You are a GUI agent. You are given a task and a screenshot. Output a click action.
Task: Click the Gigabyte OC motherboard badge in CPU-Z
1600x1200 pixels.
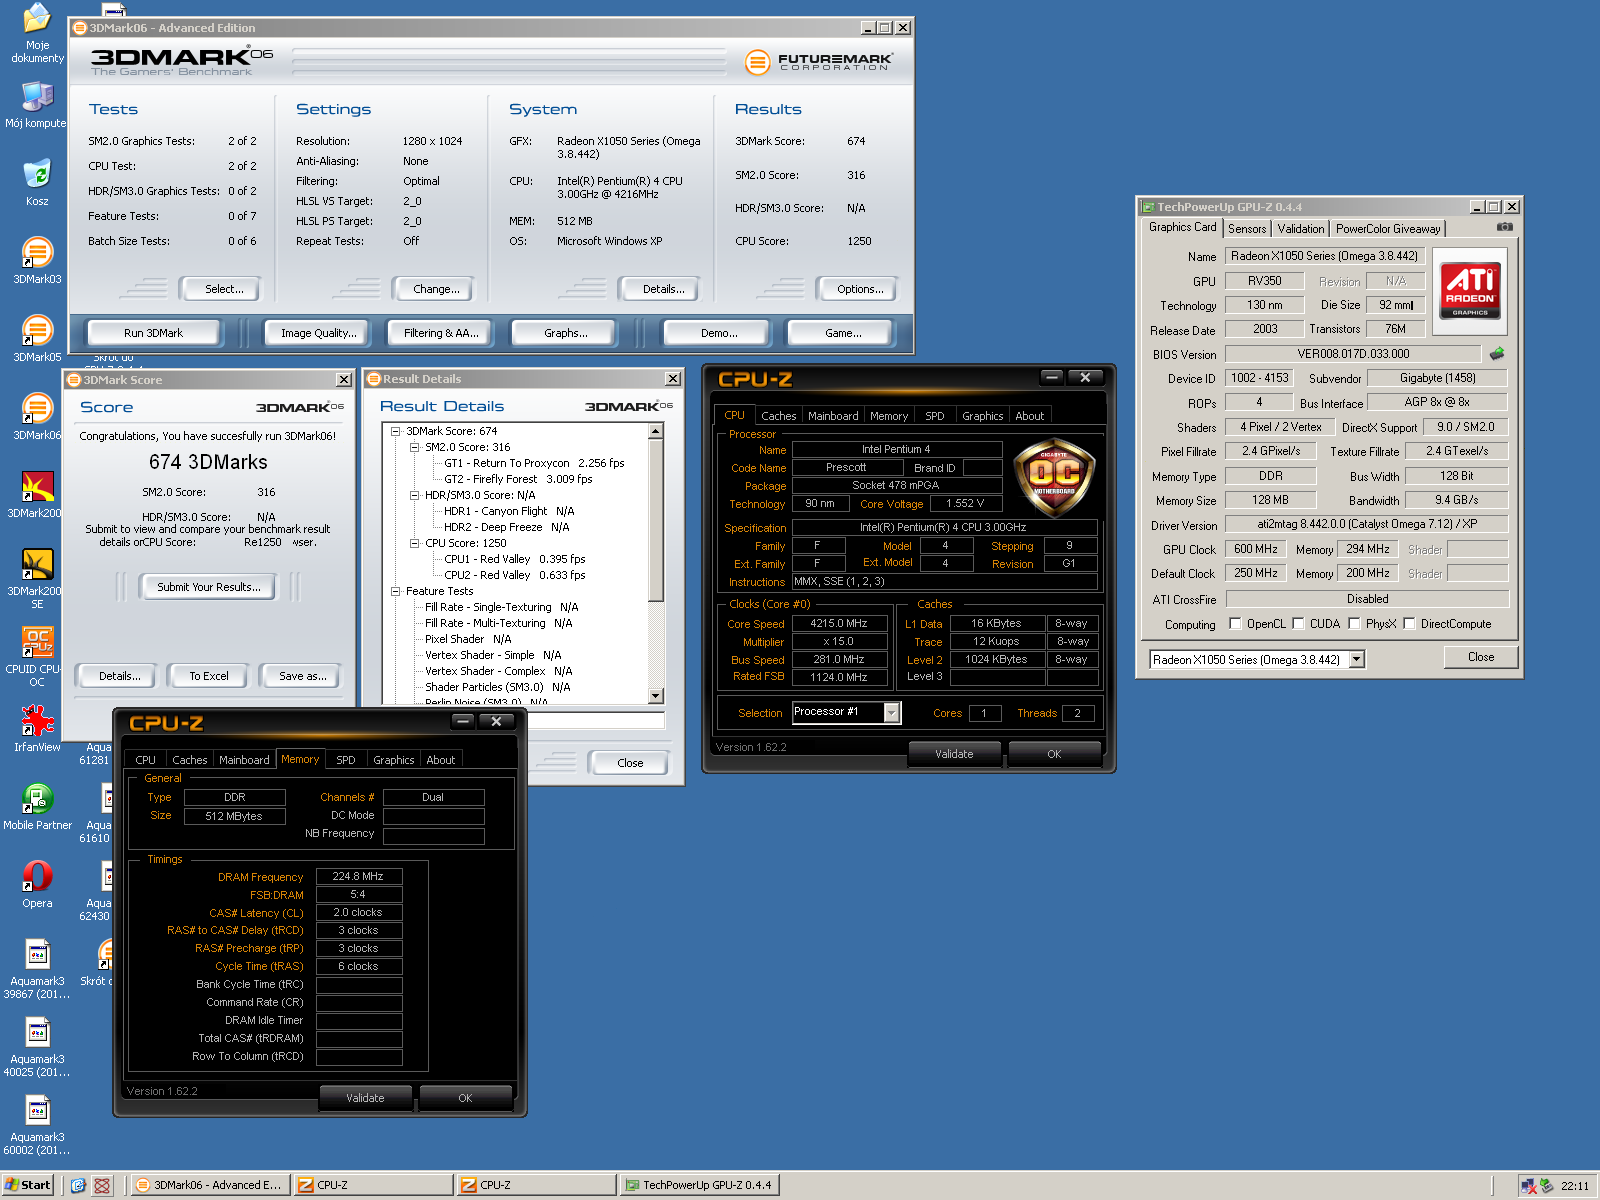click(1054, 476)
